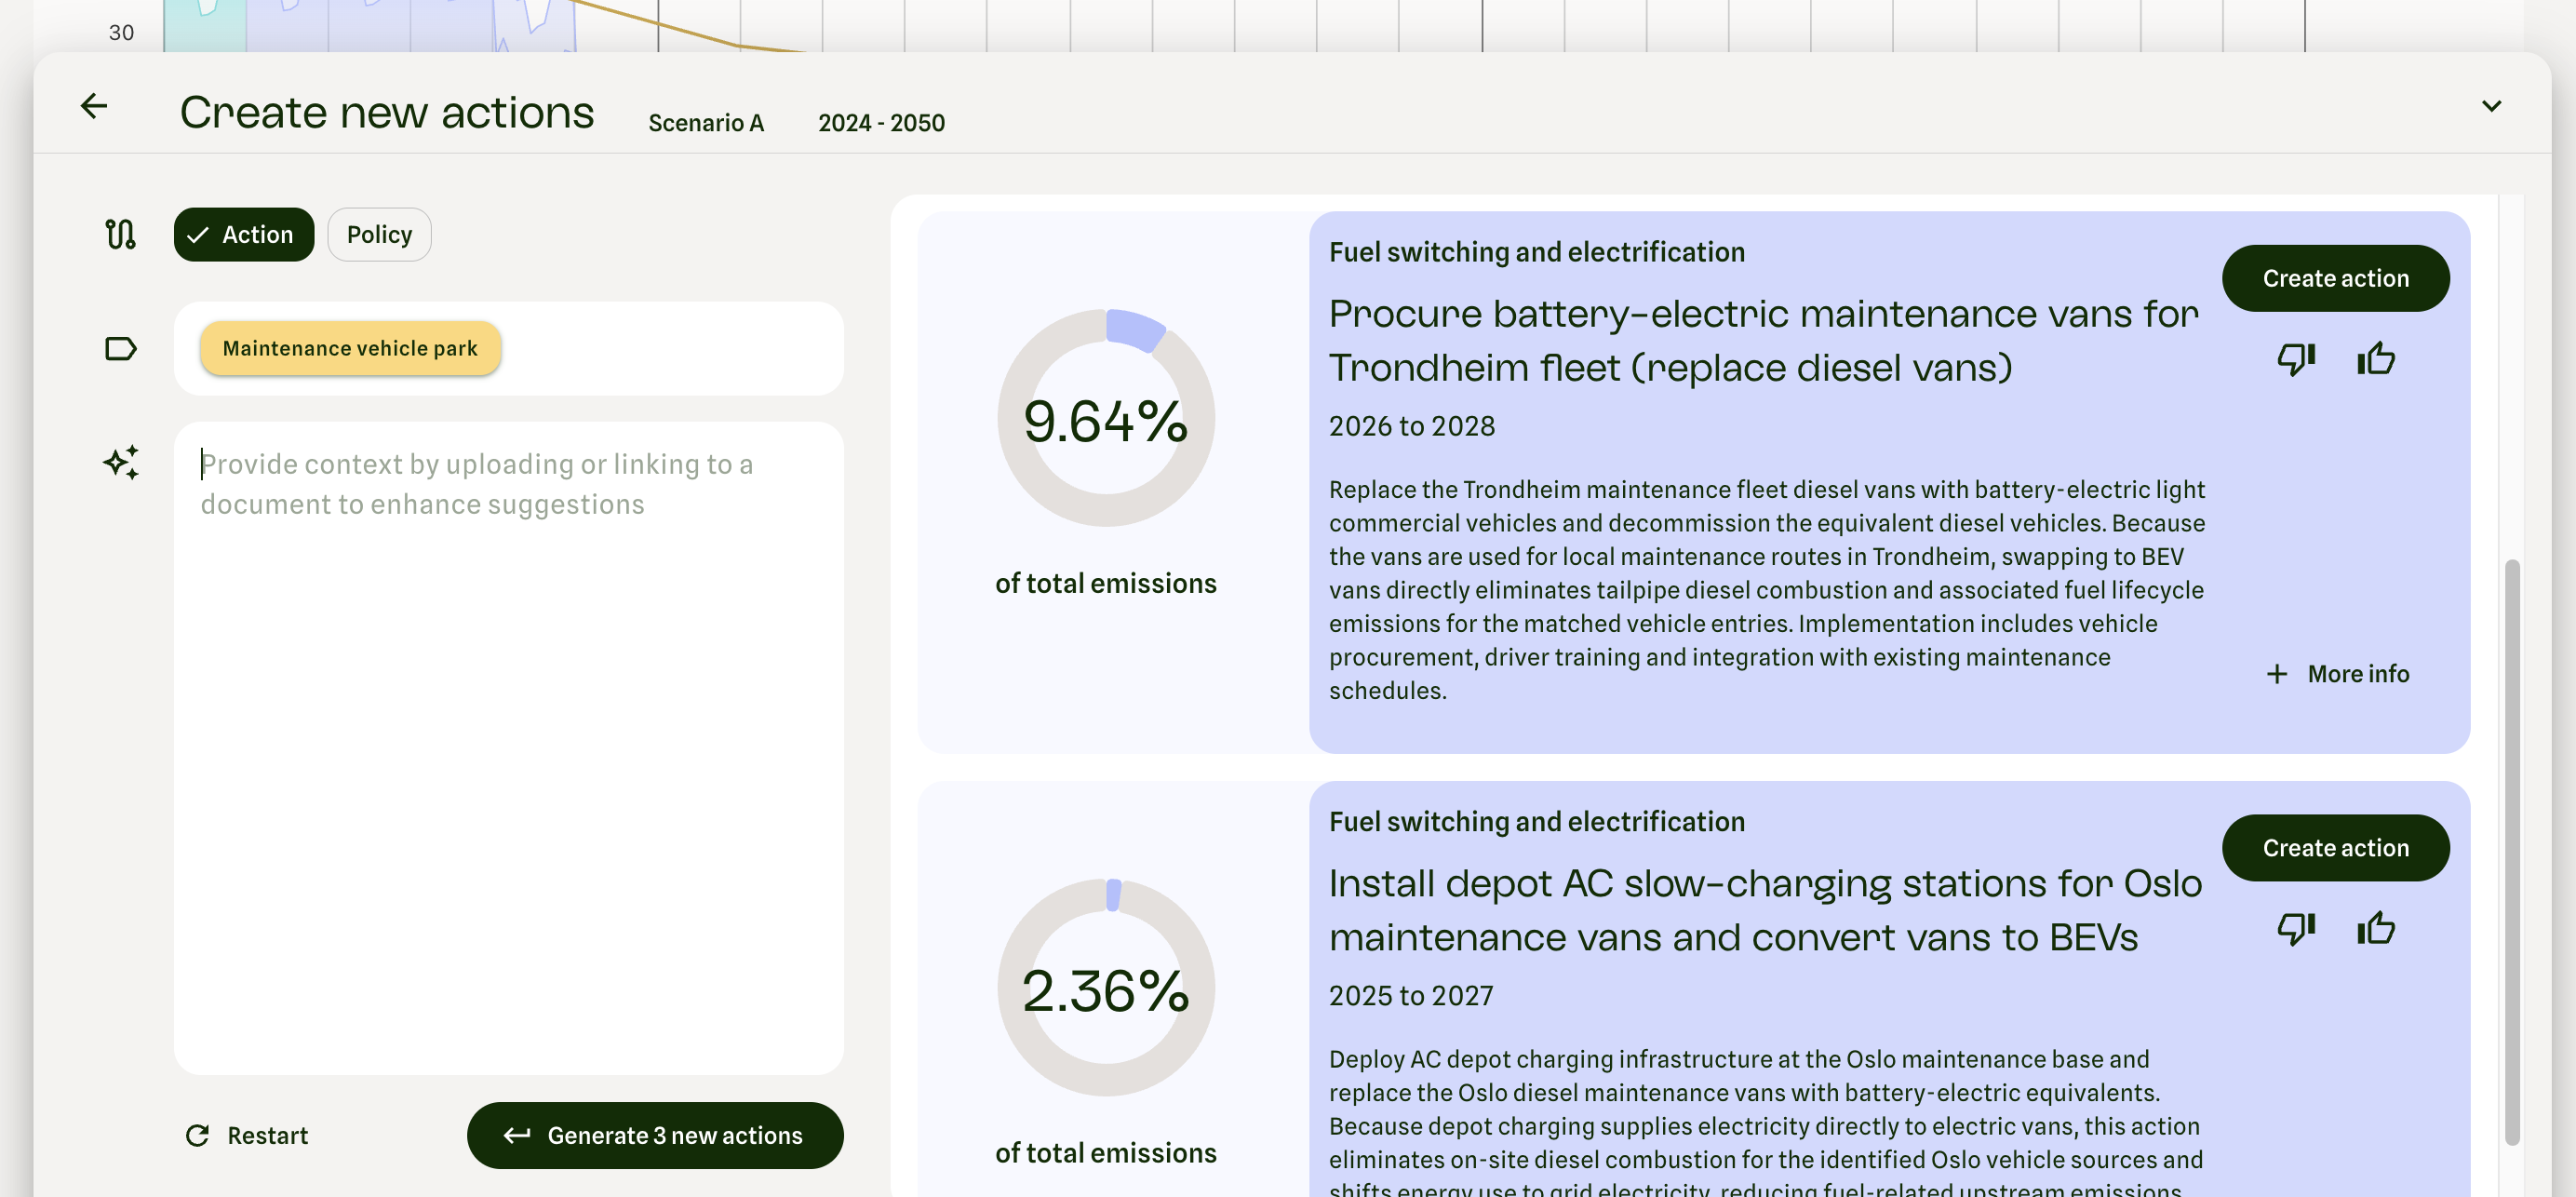Create action for Oslo depot charging
Viewport: 2576px width, 1197px height.
coord(2335,848)
